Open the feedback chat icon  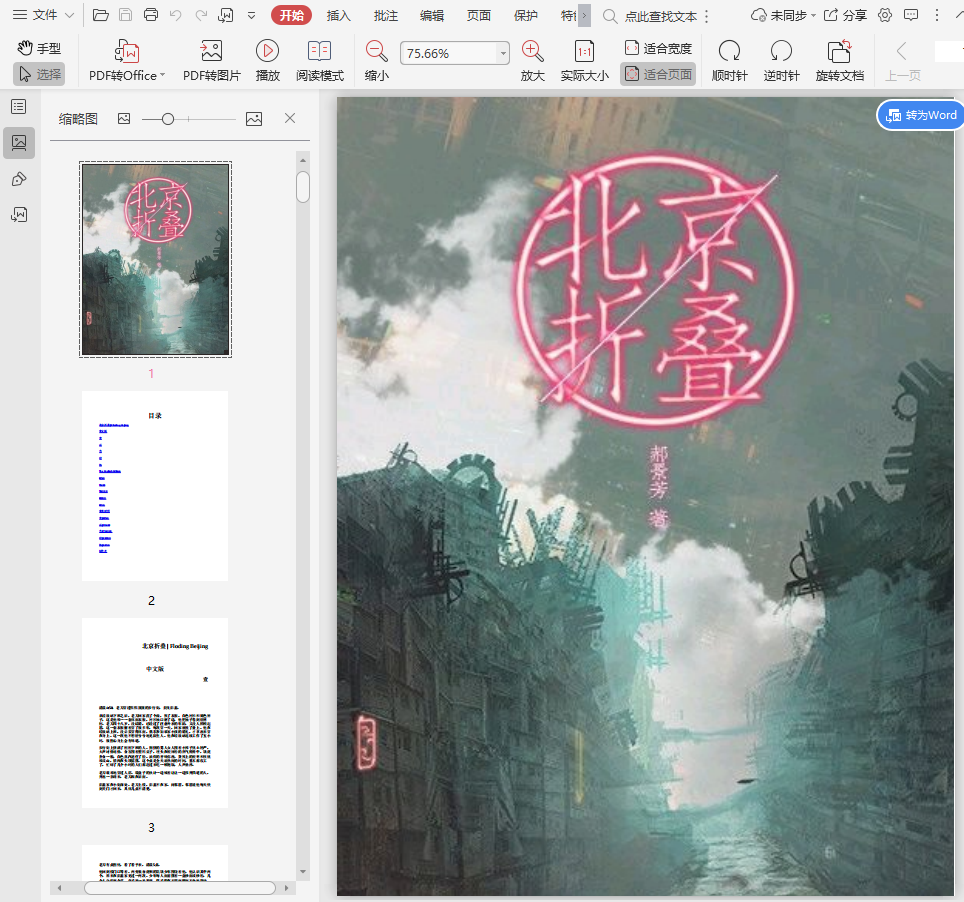911,15
